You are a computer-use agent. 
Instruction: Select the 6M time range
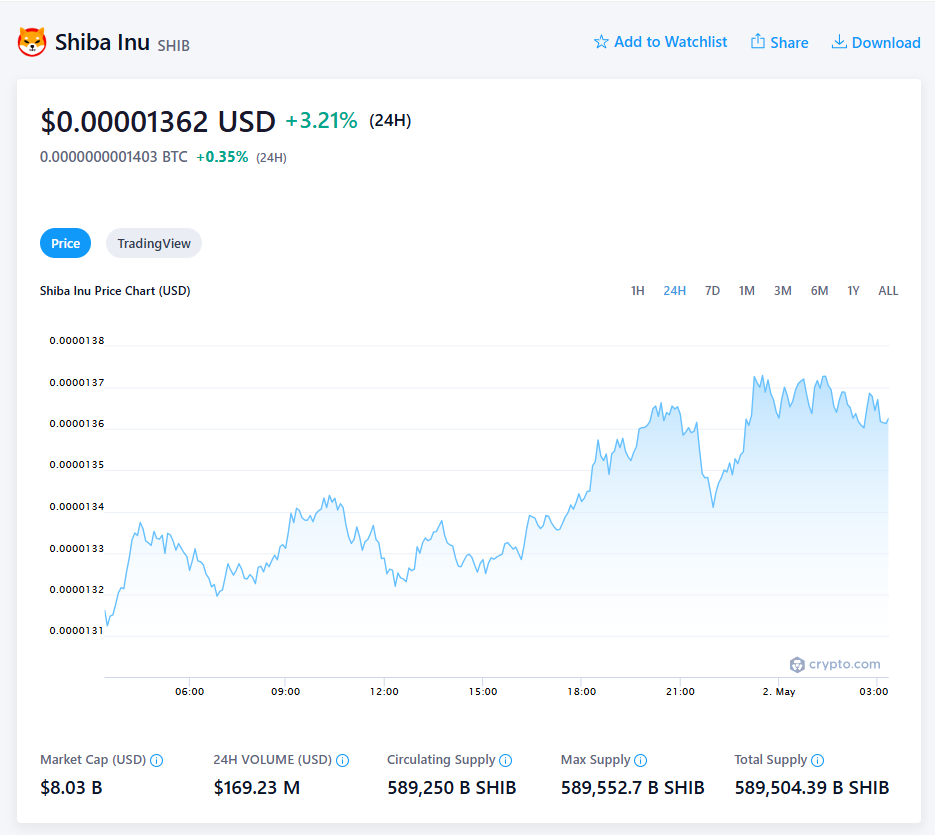819,291
